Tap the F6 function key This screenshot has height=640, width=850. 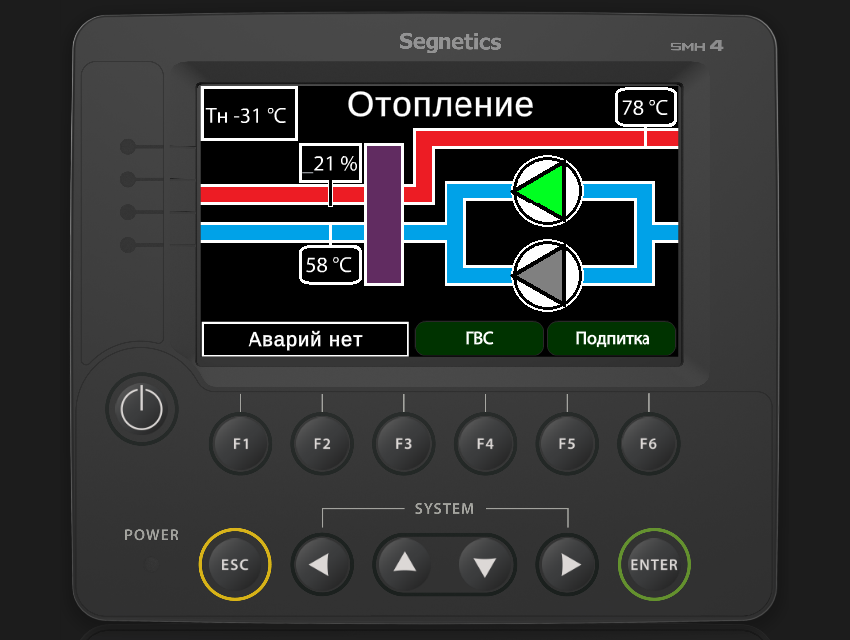(648, 444)
